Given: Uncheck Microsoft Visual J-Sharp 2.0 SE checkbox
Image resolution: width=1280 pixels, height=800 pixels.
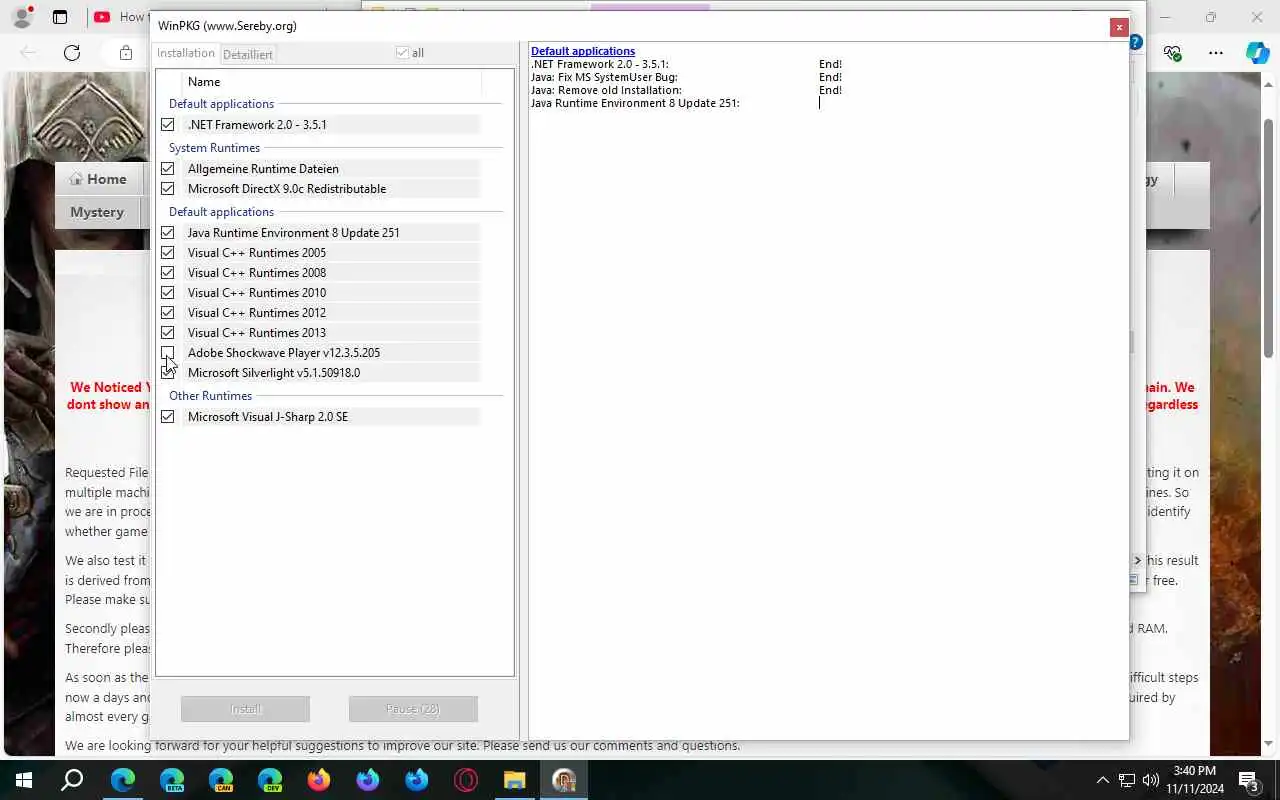Looking at the screenshot, I should pos(168,417).
